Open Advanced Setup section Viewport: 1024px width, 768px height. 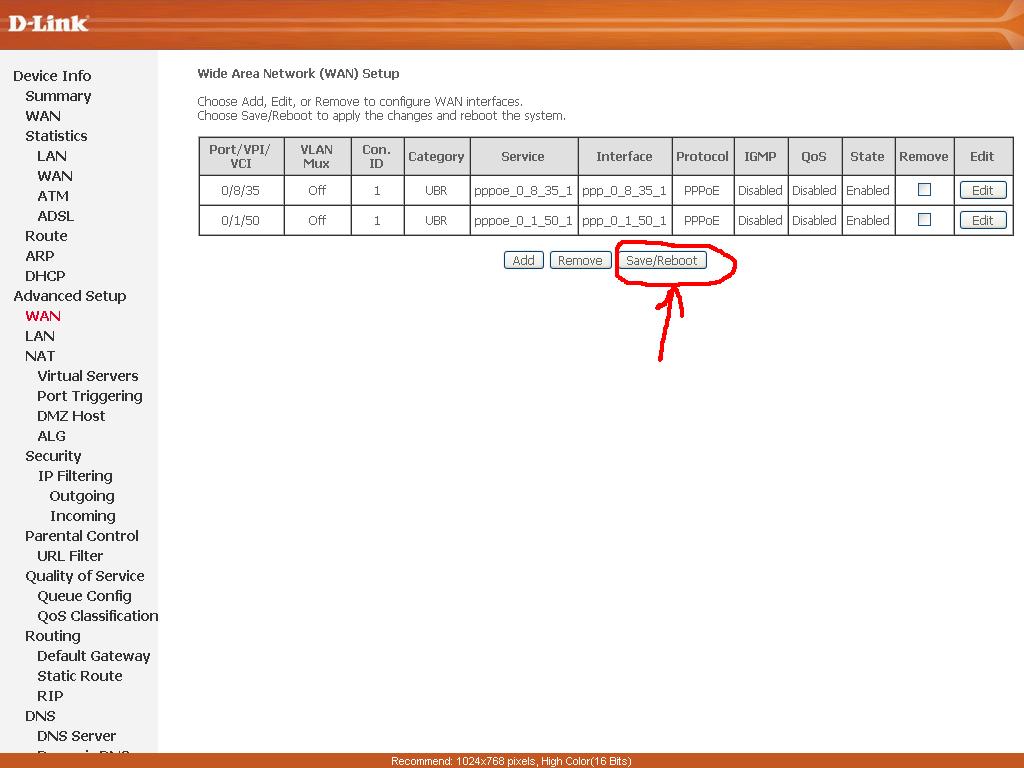click(70, 296)
